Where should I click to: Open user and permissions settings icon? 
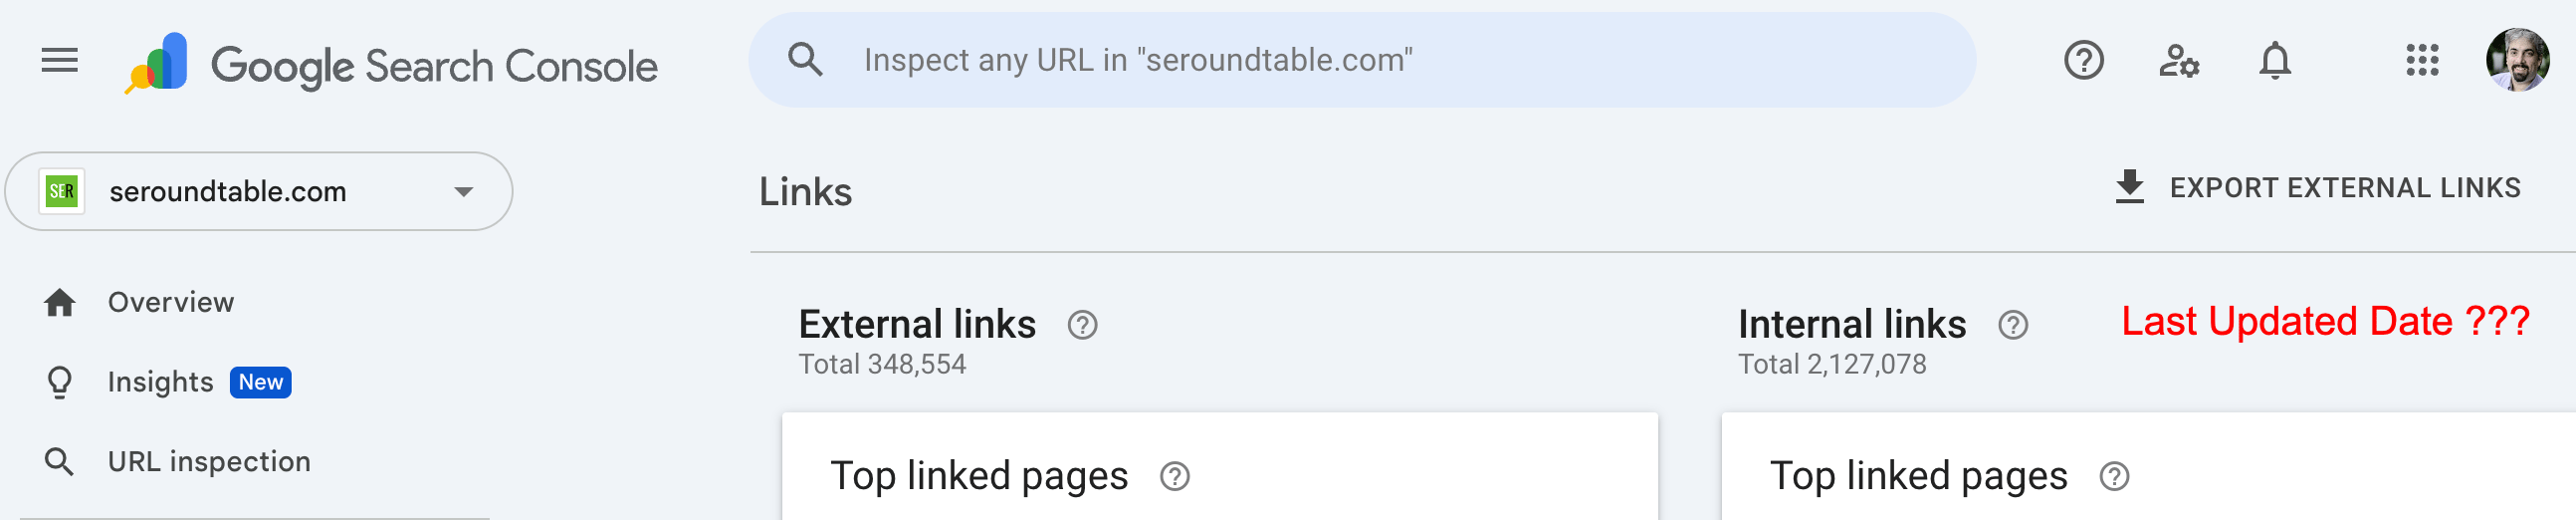click(2178, 61)
